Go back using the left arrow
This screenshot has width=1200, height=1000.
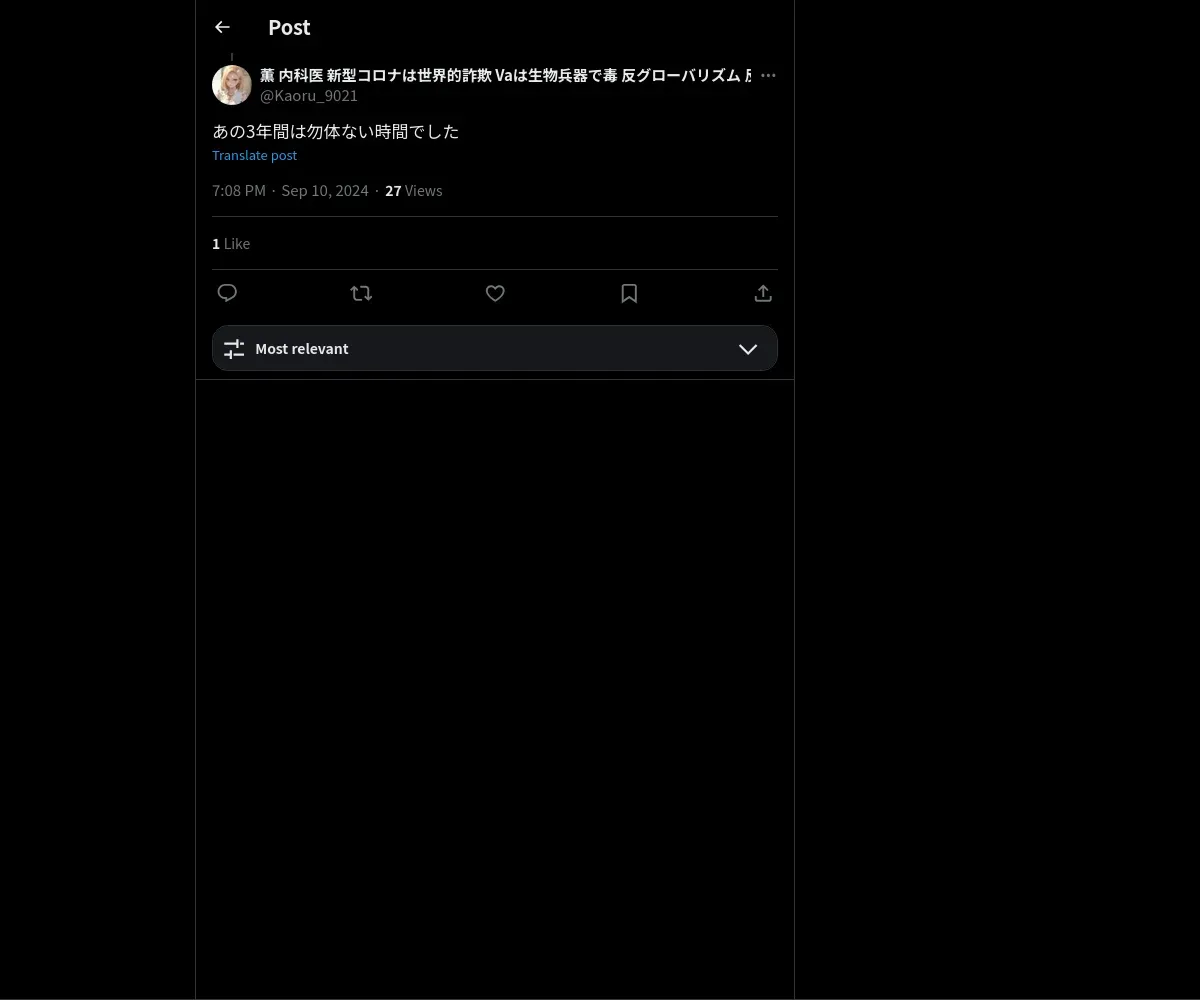222,28
